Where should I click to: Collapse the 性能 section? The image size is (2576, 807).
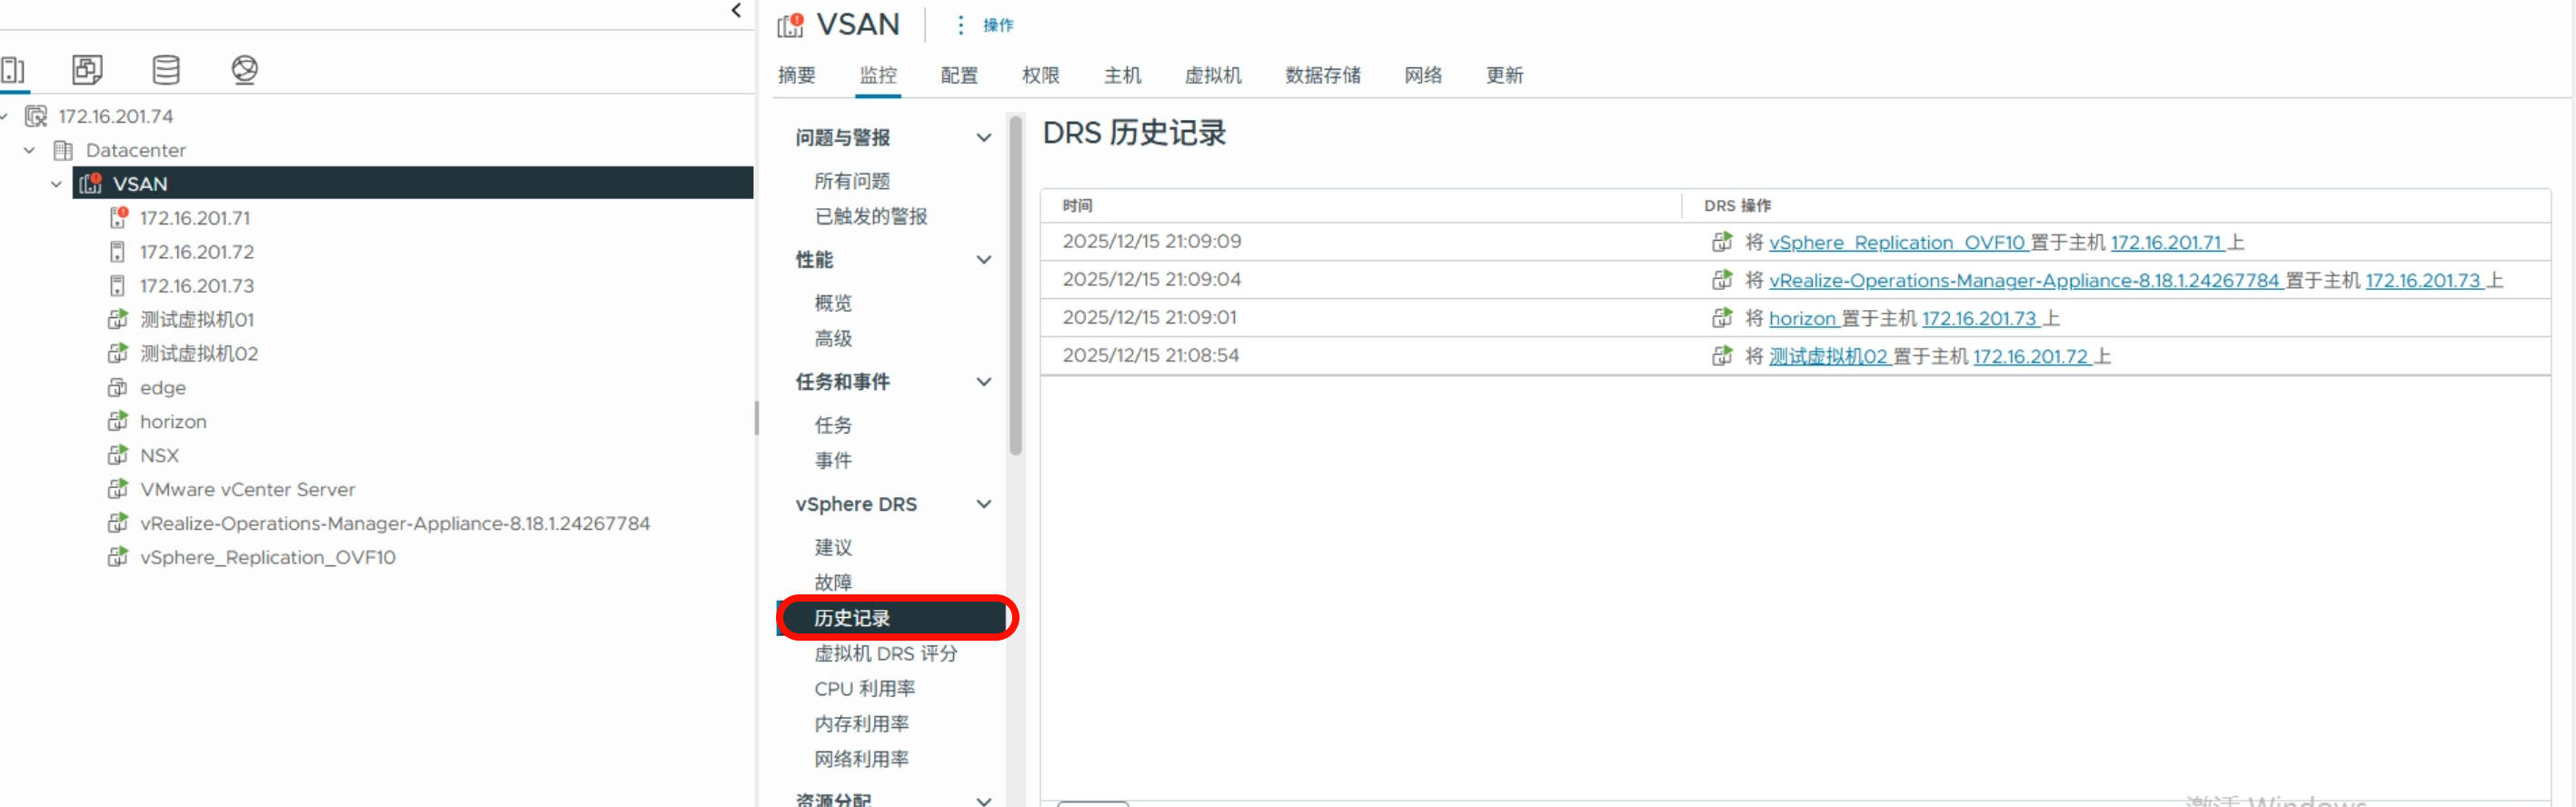point(984,260)
